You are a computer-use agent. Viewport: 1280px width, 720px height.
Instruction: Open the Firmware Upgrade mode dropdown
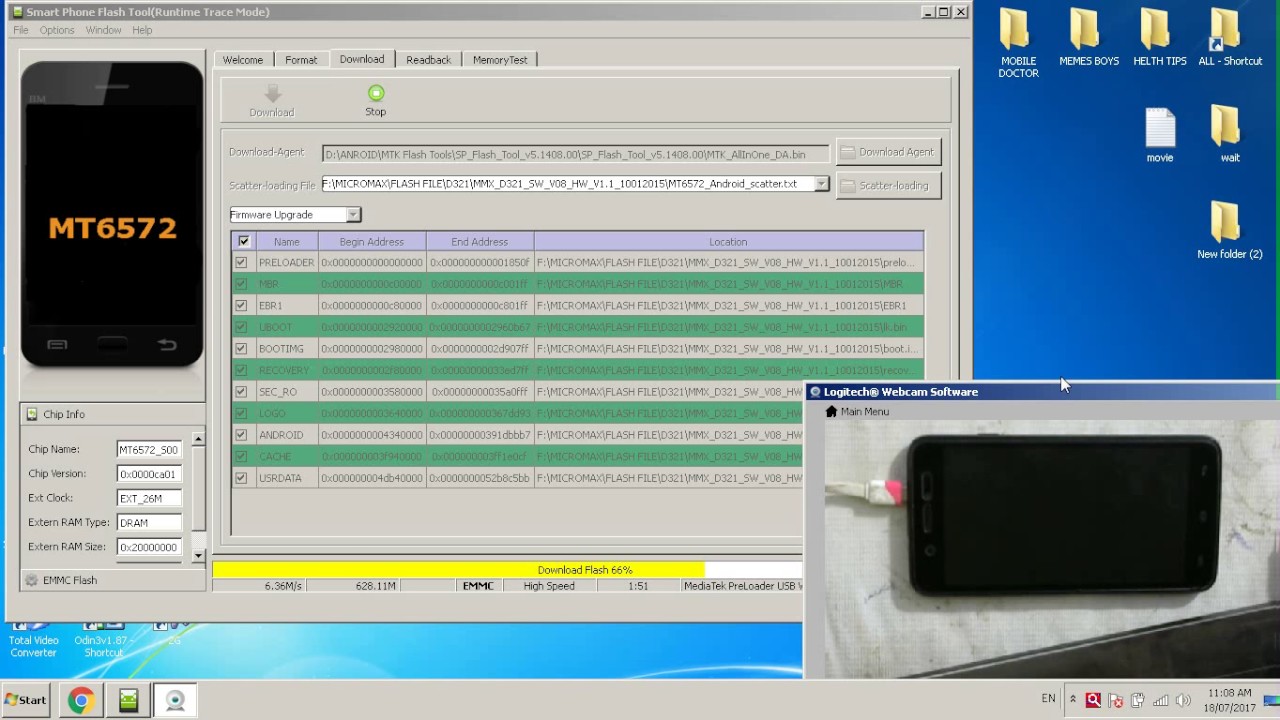(353, 215)
